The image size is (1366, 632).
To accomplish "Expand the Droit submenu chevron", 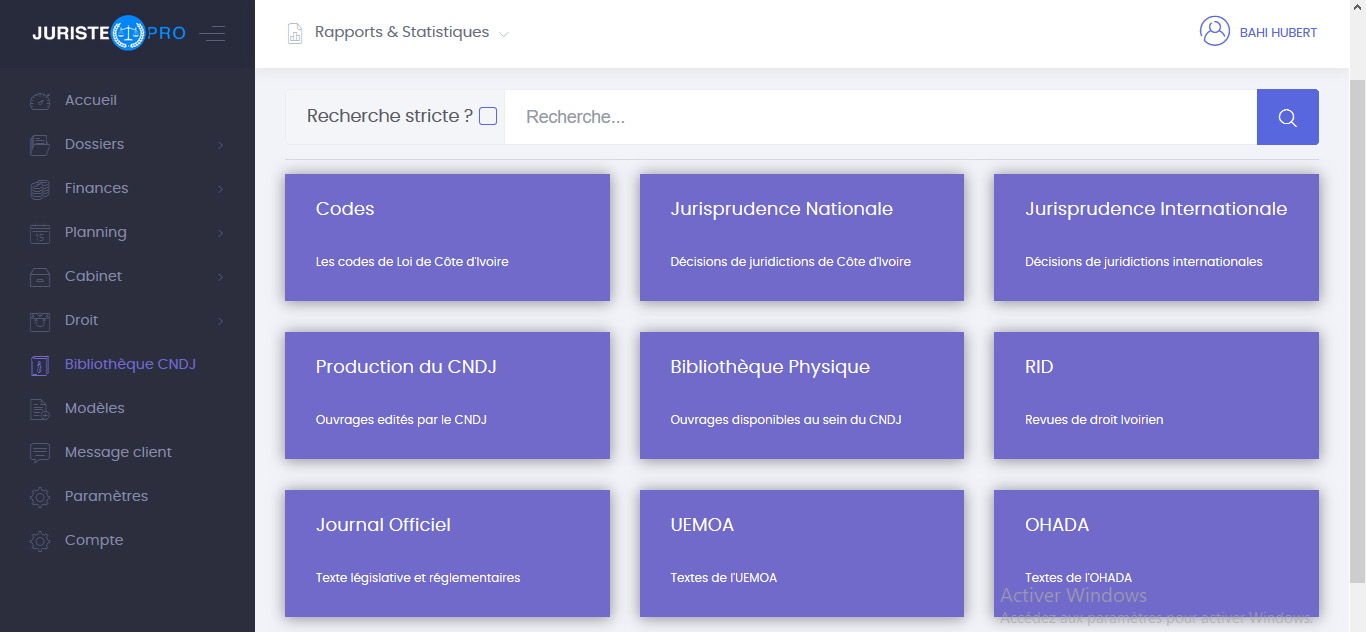I will [220, 322].
